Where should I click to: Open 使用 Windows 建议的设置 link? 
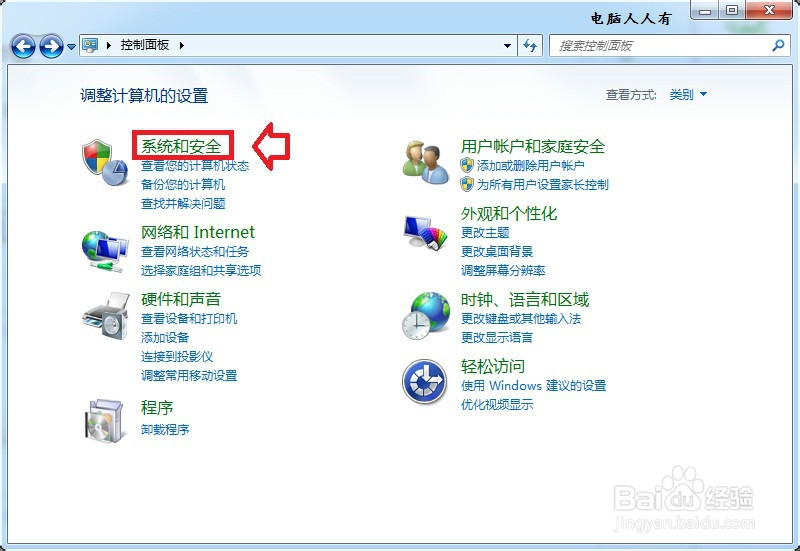(x=533, y=385)
